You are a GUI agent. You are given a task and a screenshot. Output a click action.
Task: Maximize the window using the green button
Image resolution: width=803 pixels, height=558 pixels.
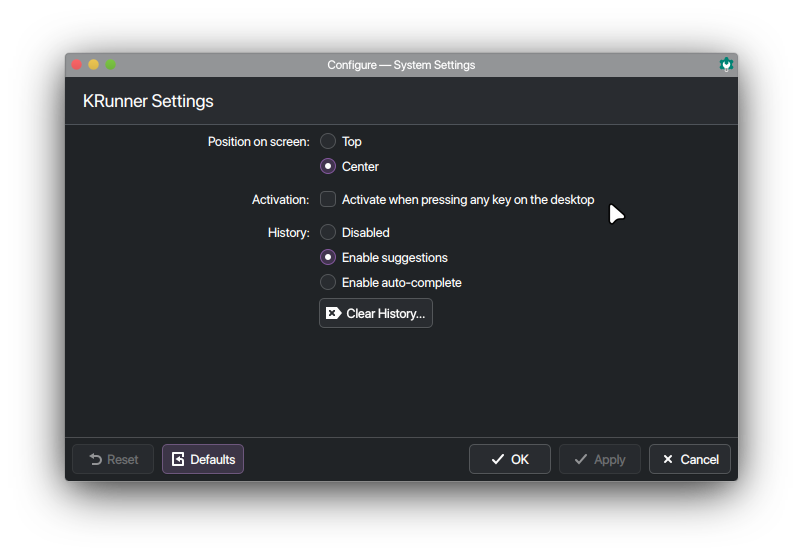coord(110,65)
